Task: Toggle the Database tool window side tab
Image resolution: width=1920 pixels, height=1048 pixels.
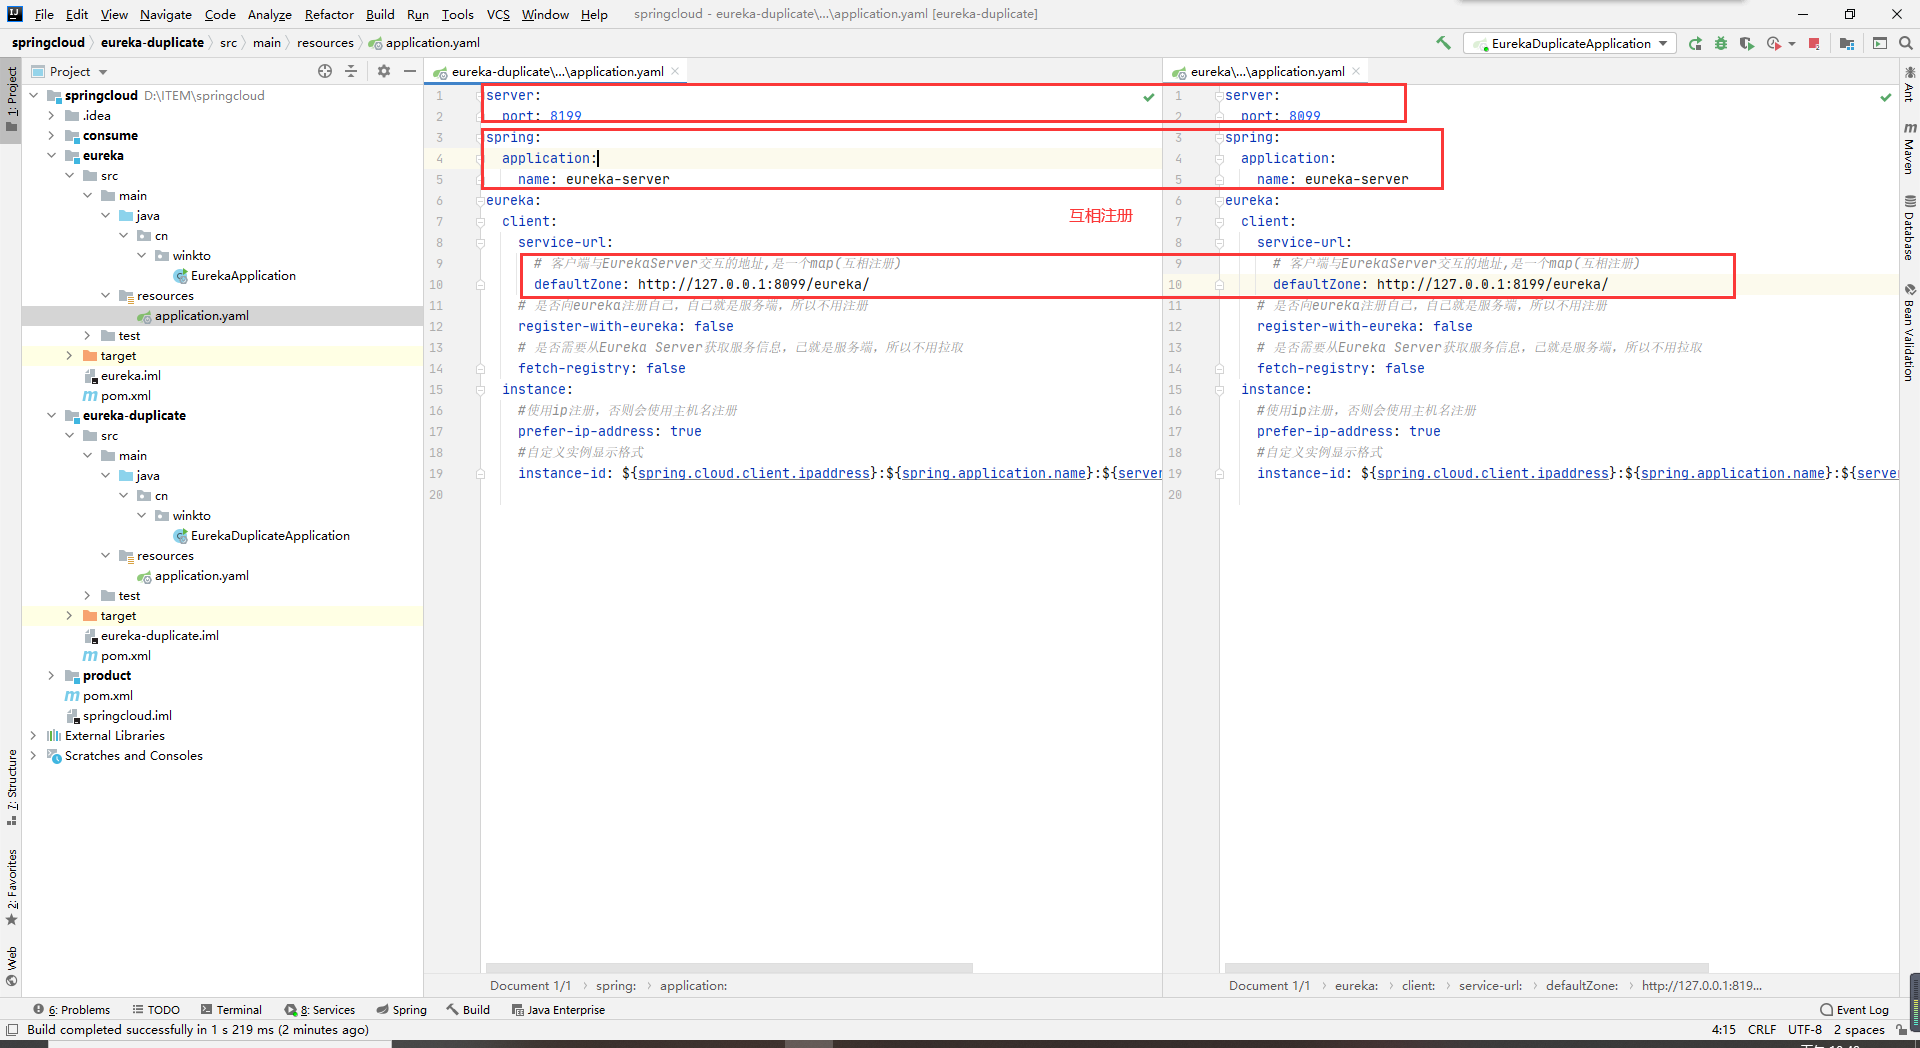Action: pyautogui.click(x=1909, y=227)
